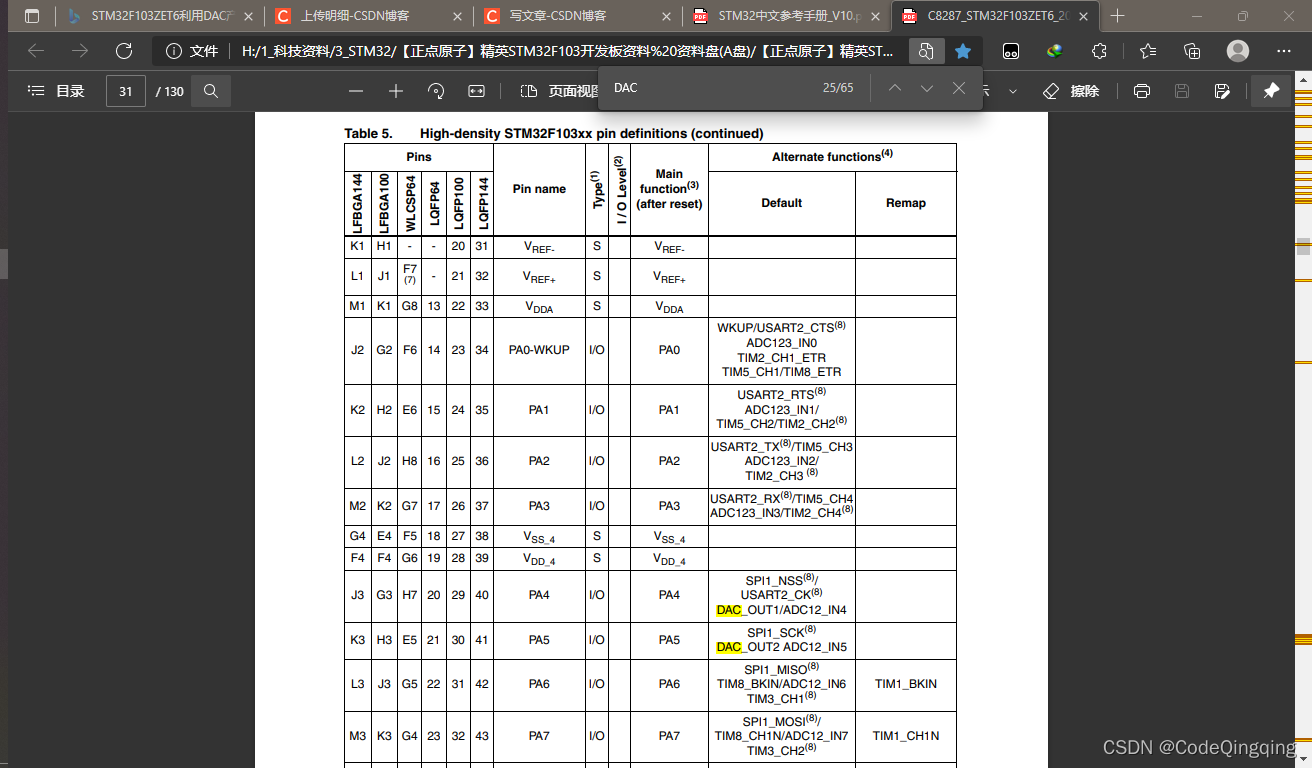Click the TIM1_CH1N remap cell
Image resolution: width=1312 pixels, height=768 pixels.
[905, 736]
